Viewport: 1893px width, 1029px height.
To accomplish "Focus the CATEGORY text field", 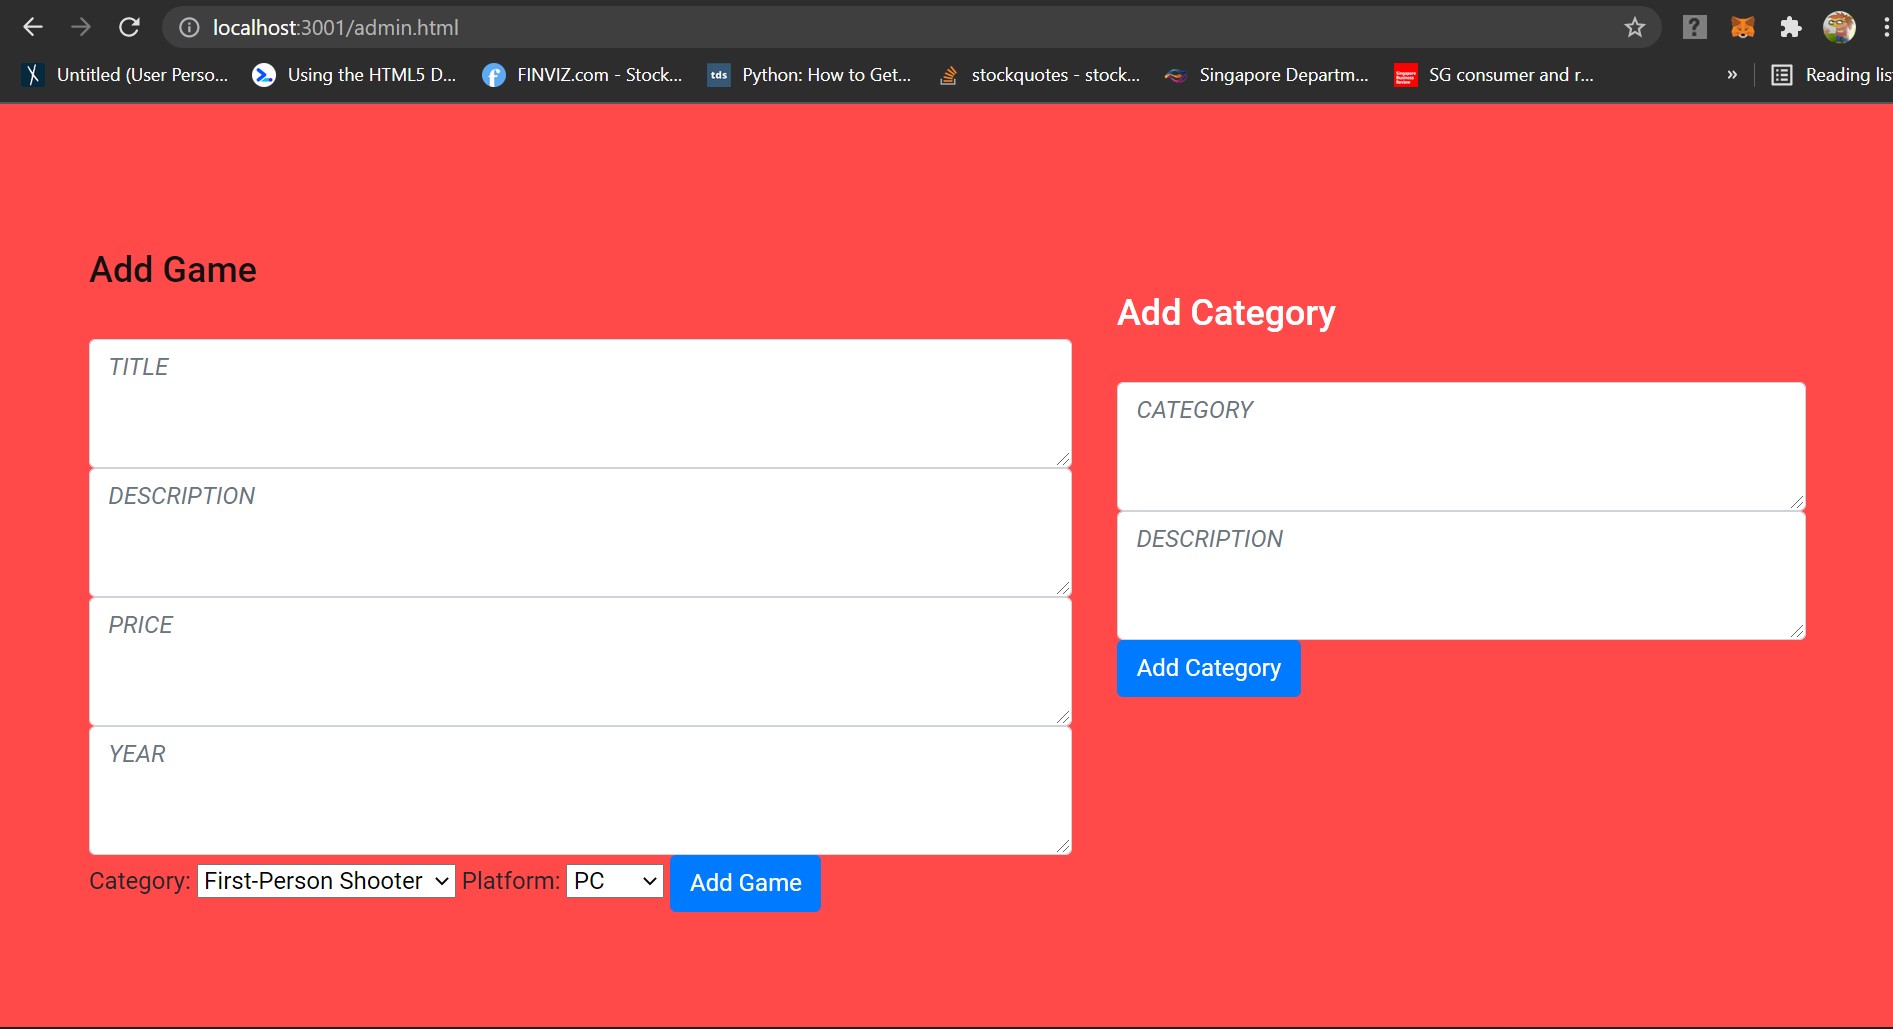I will click(1461, 446).
